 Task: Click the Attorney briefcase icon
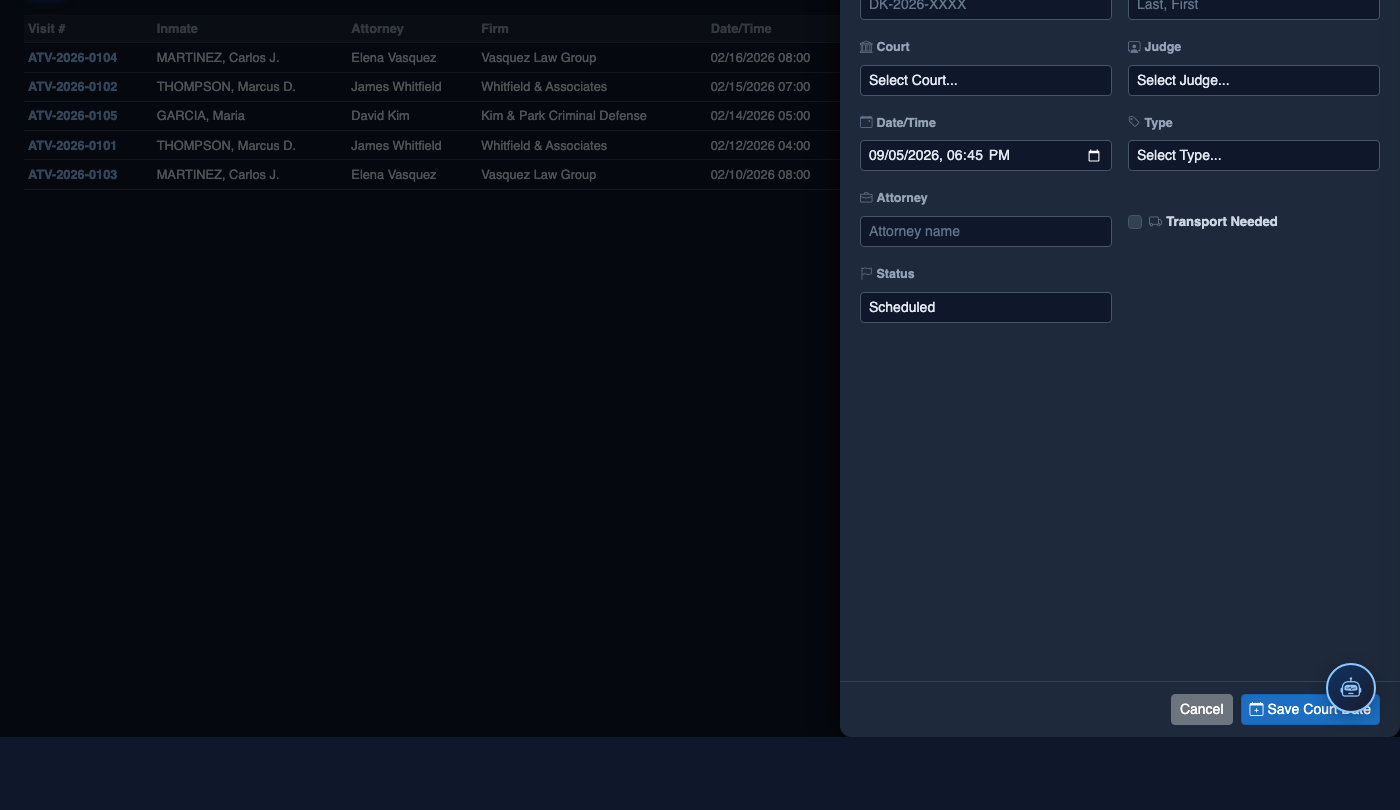pyautogui.click(x=866, y=198)
